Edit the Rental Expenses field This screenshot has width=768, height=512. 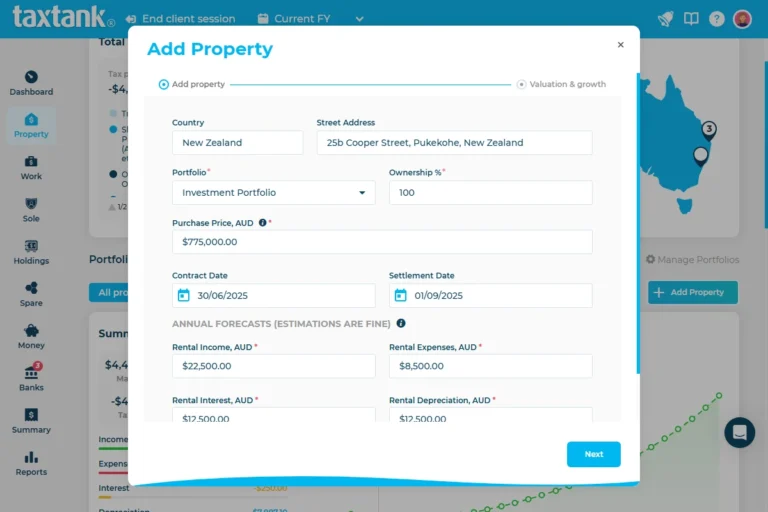click(490, 366)
